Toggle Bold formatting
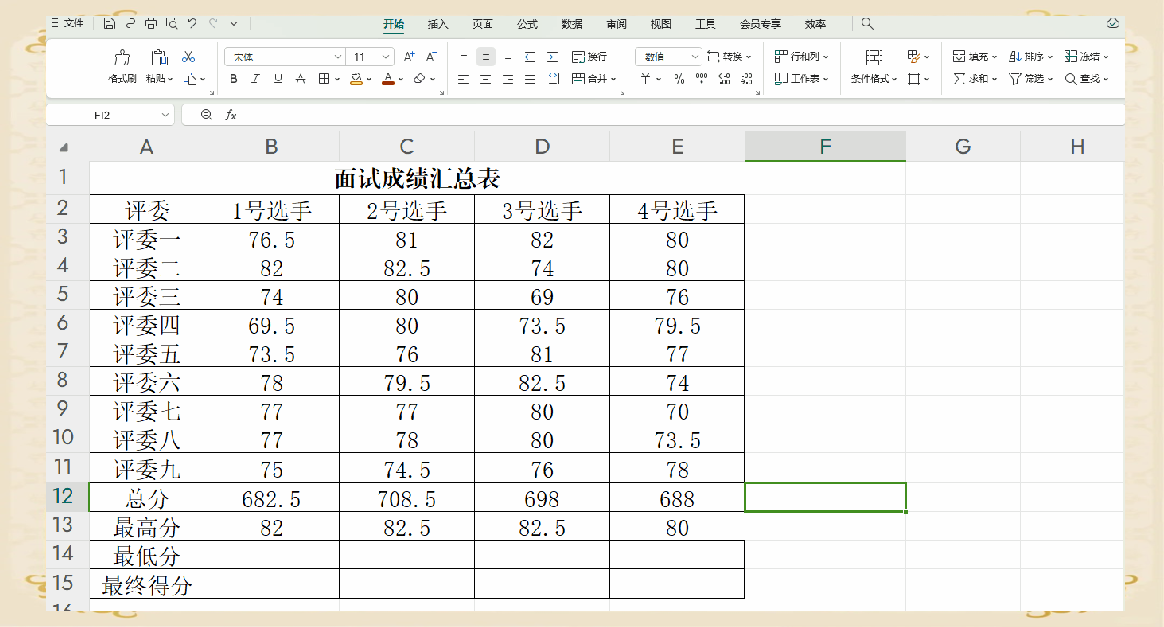The height and width of the screenshot is (627, 1164). pos(234,79)
